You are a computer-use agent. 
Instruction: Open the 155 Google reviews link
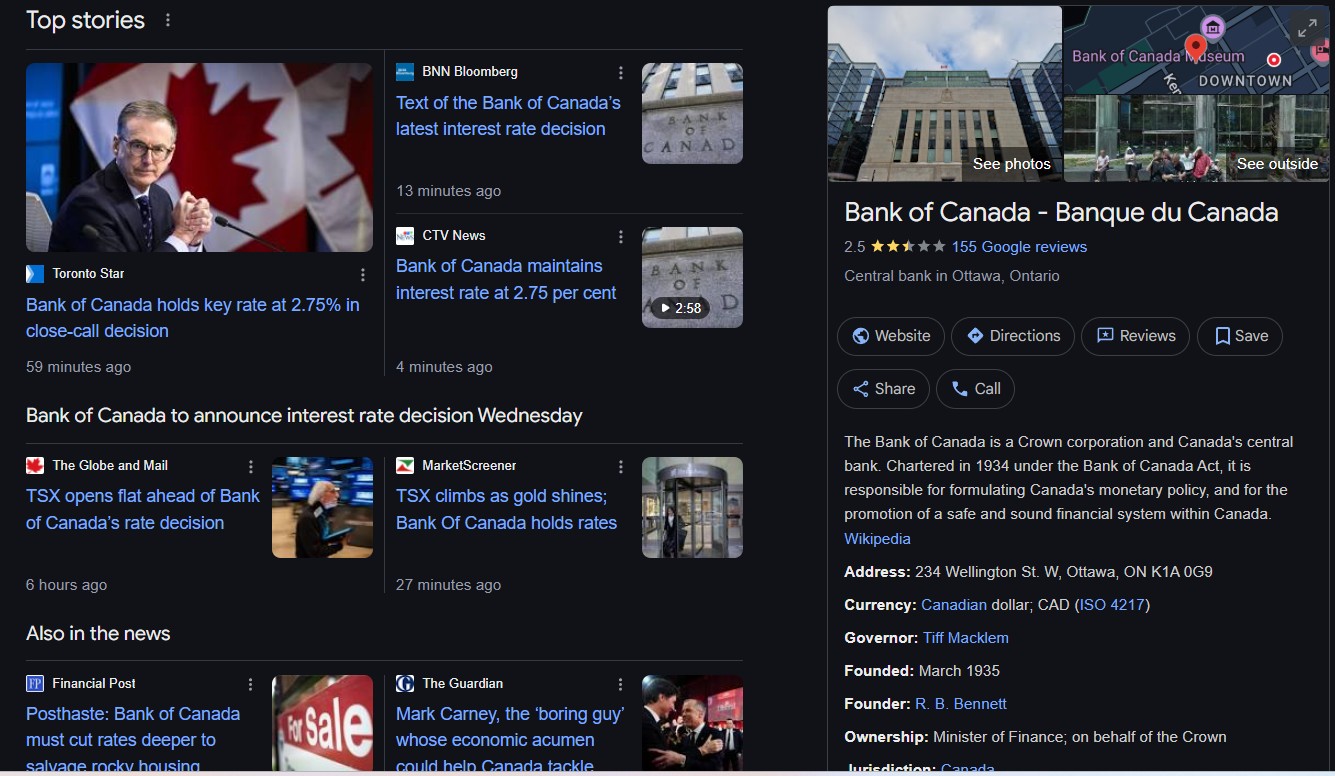click(x=1019, y=247)
